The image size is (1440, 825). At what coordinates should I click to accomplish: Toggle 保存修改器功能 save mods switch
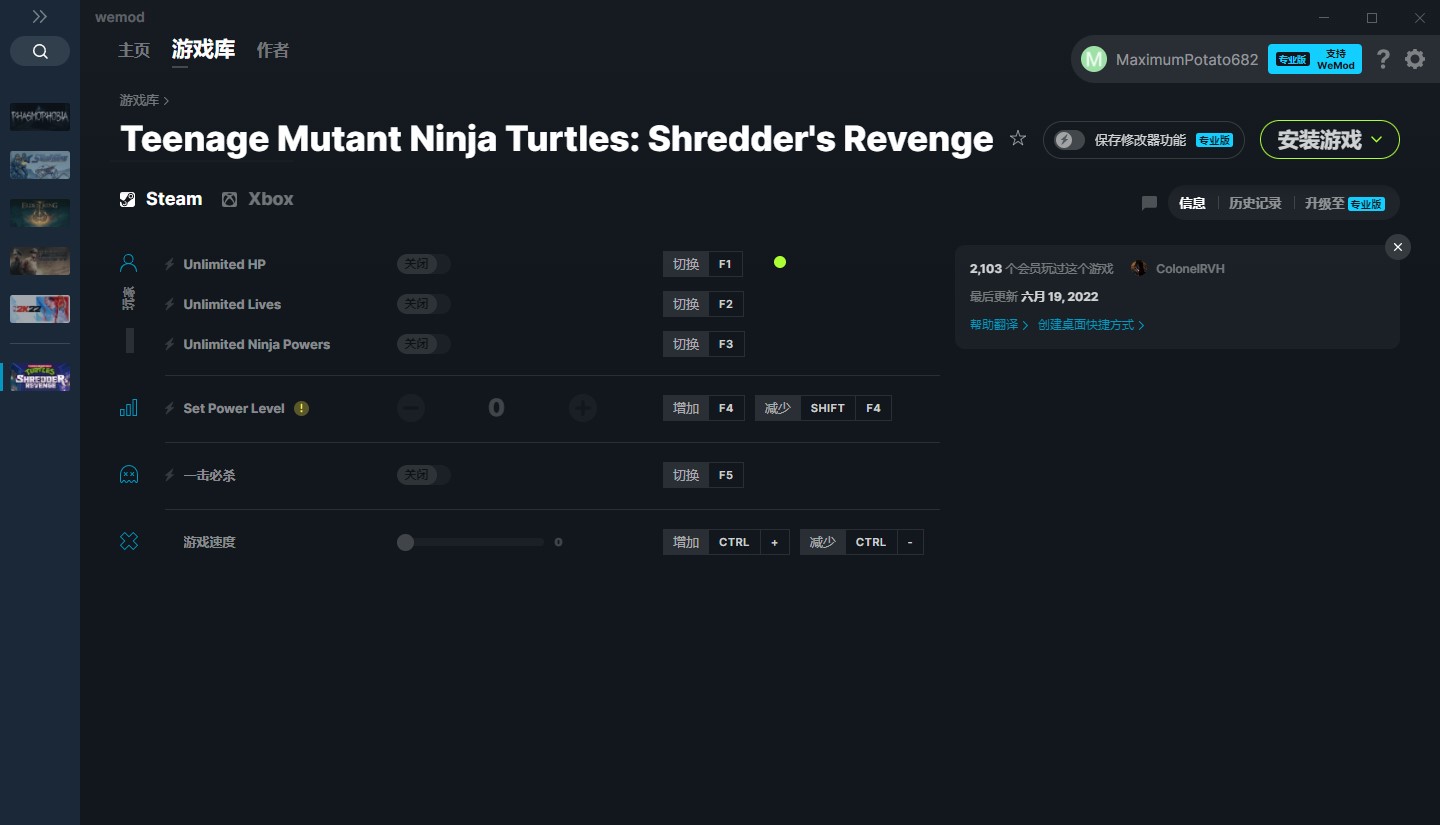click(1069, 140)
